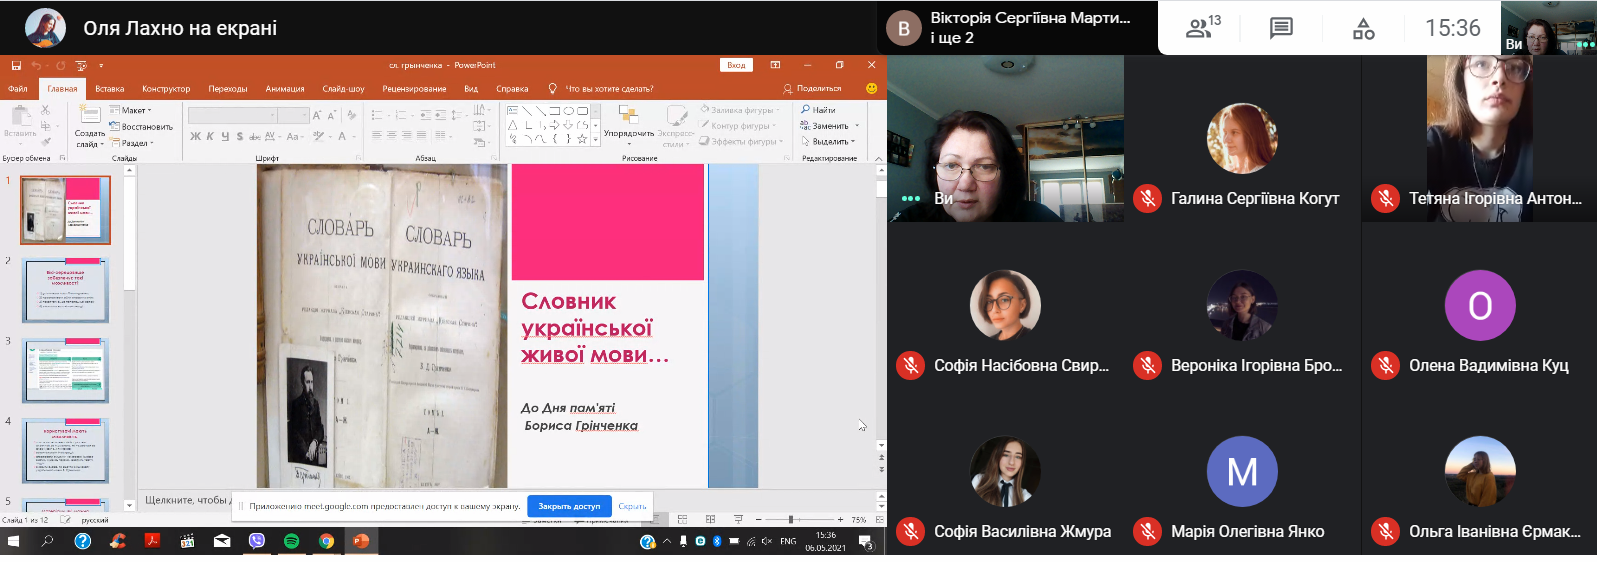This screenshot has width=1597, height=562.
Task: Click the Закрыть доступ button
Action: click(x=569, y=506)
